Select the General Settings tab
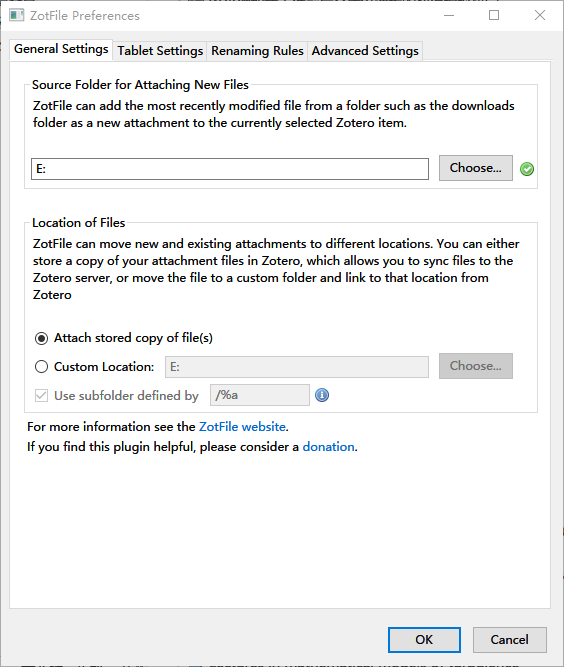Image resolution: width=564 pixels, height=667 pixels. point(61,49)
